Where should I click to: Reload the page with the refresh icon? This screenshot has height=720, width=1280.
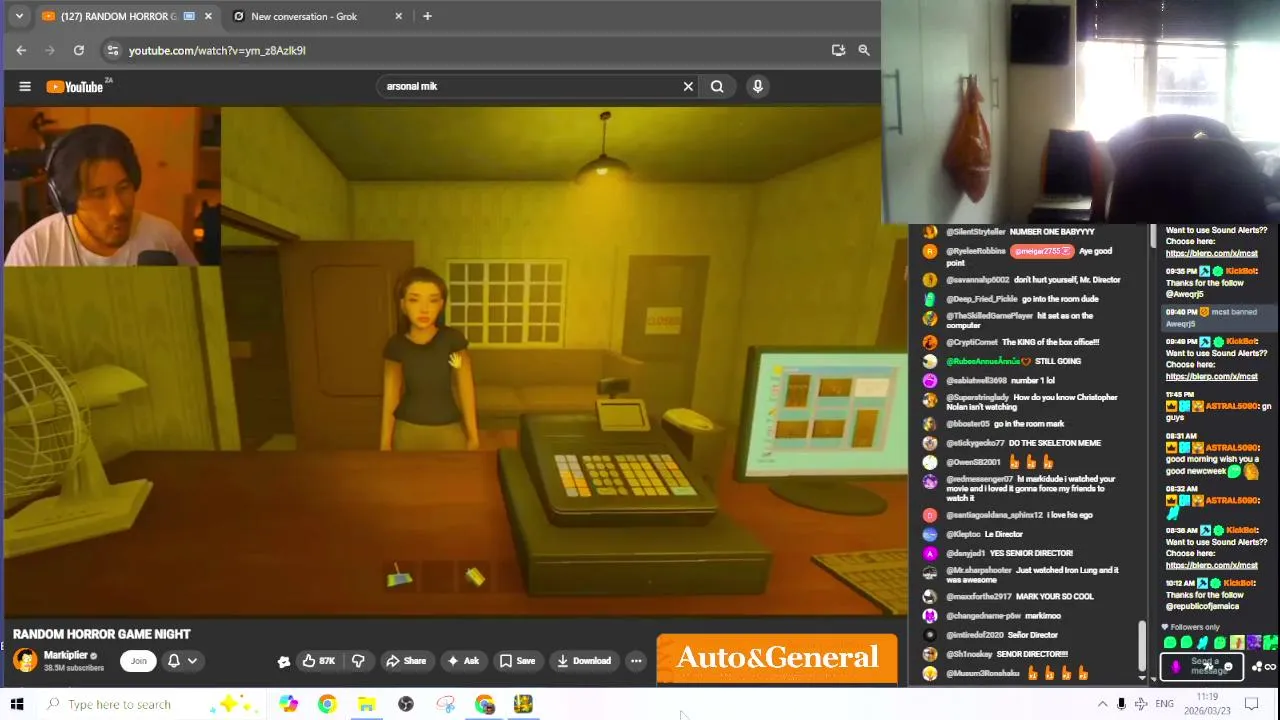point(79,50)
